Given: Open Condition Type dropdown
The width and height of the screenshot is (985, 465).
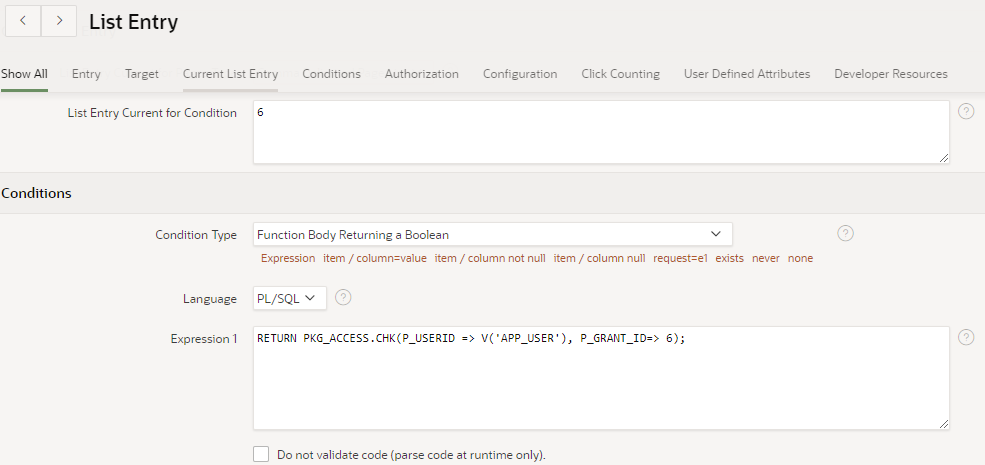Looking at the screenshot, I should 492,234.
